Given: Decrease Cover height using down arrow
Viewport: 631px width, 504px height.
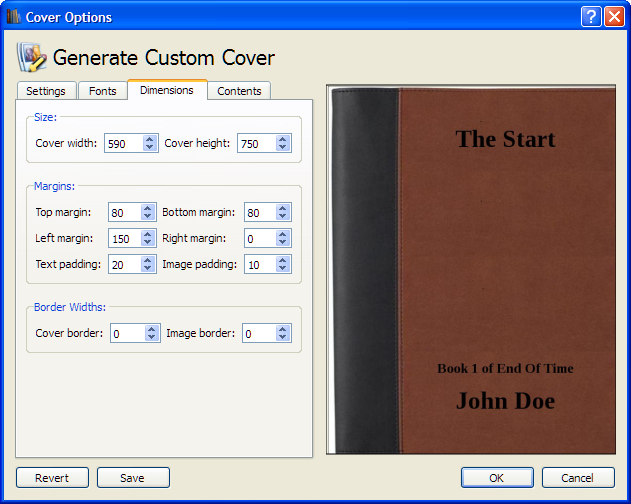Looking at the screenshot, I should tap(283, 148).
